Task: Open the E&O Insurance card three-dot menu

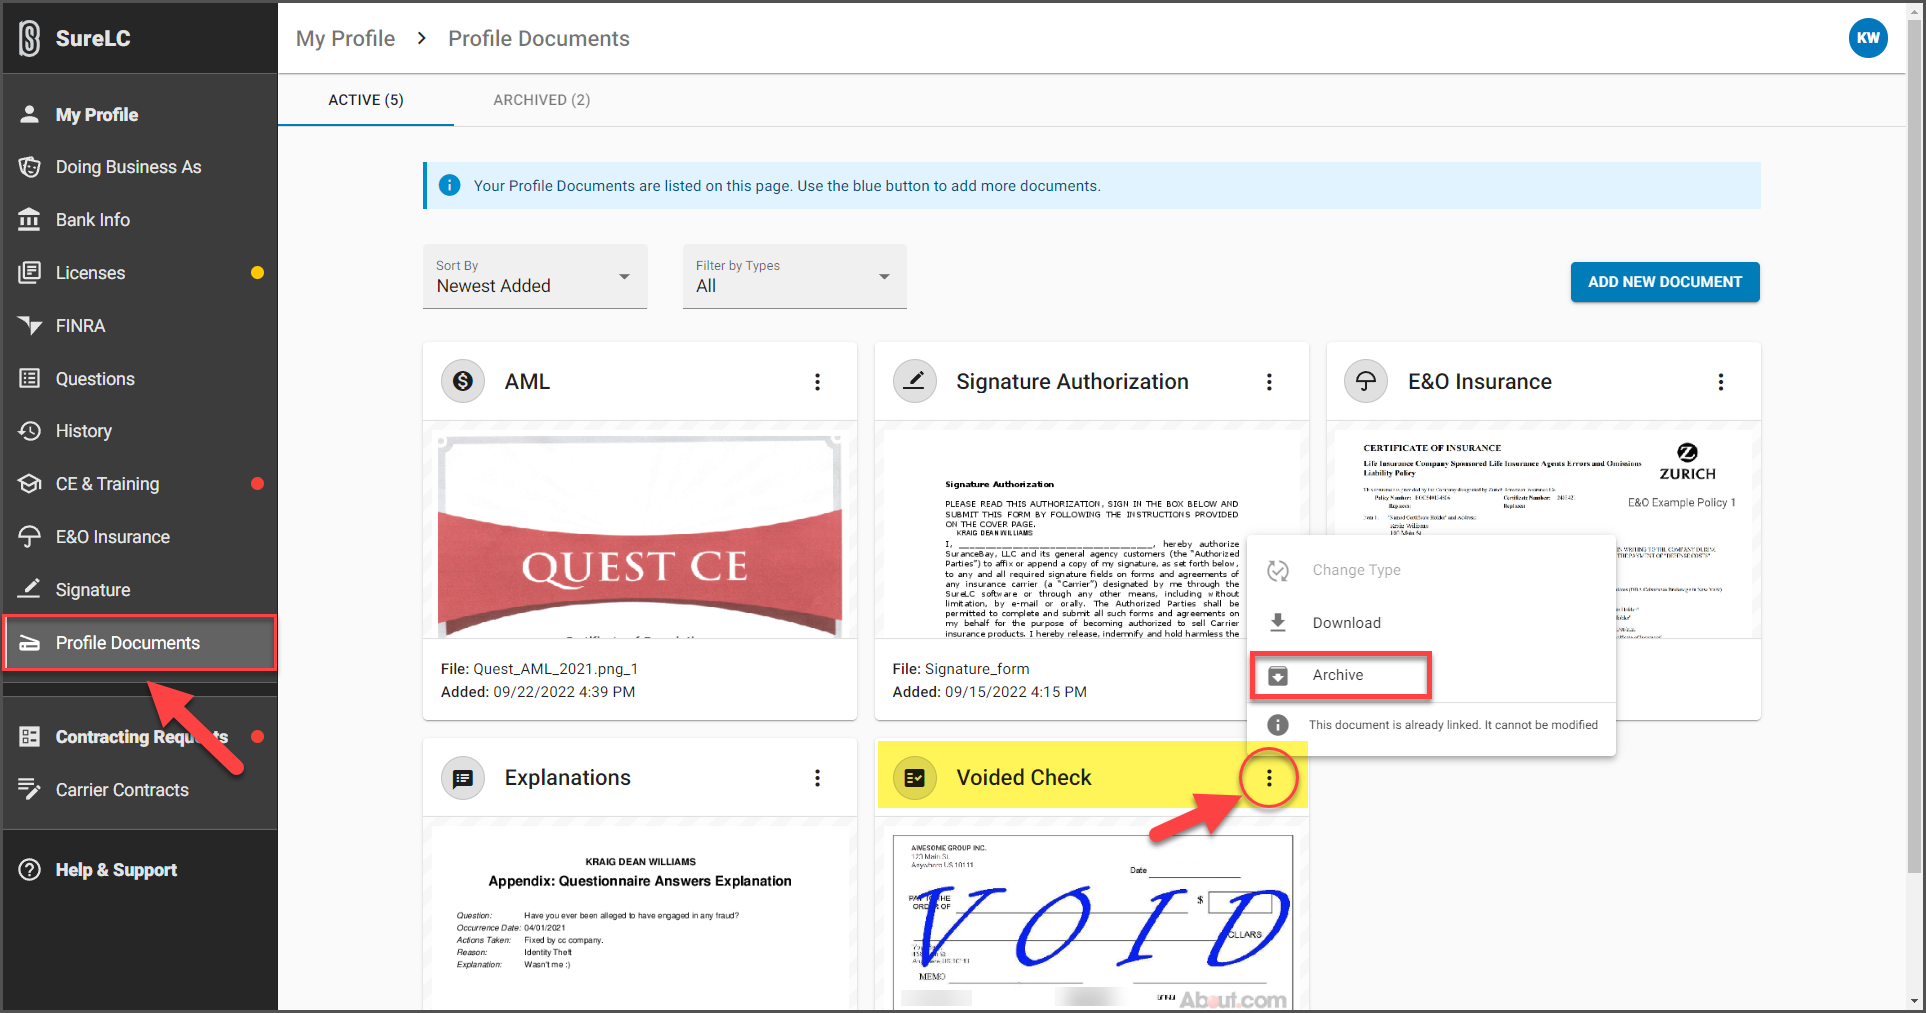Action: 1721,382
